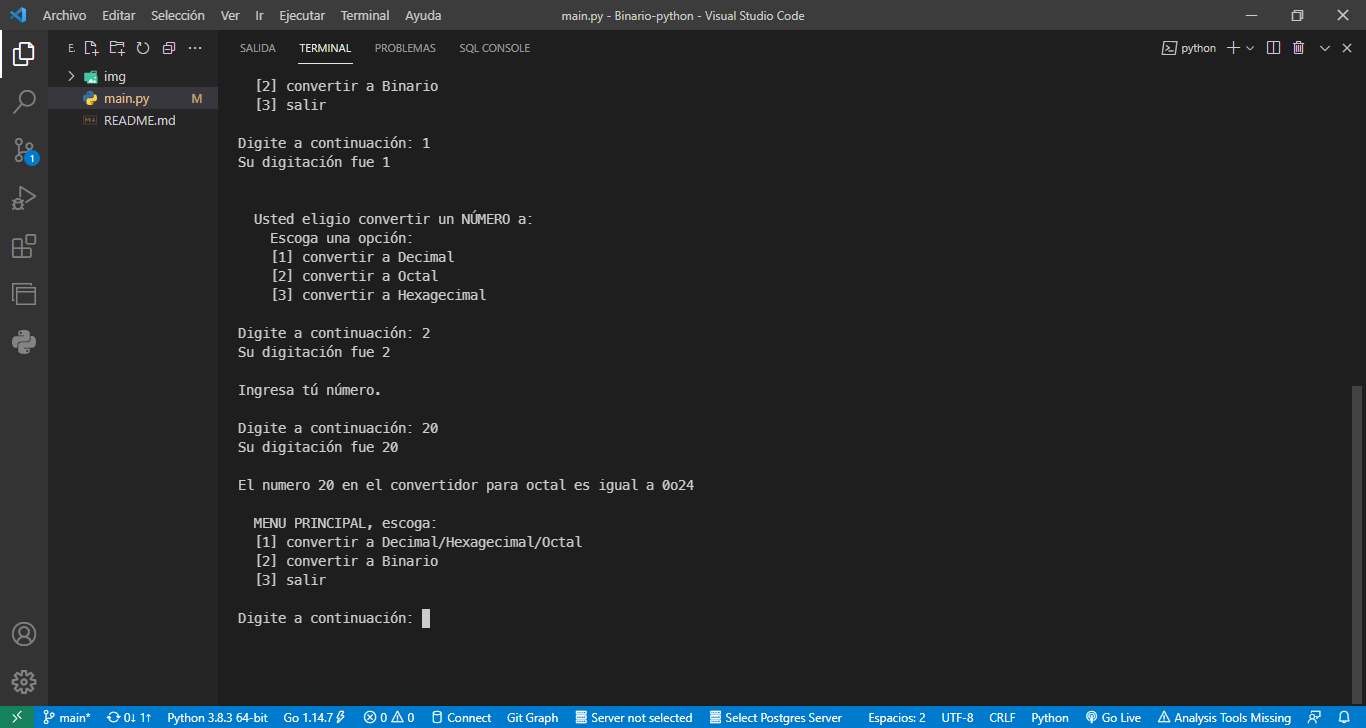Screen dimensions: 1366x728
Task: Open the project manager view icon
Action: [x=24, y=294]
